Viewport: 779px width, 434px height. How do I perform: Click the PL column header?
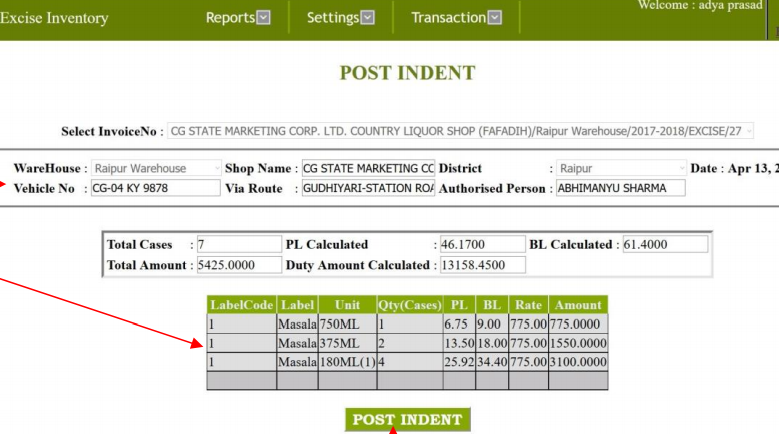point(459,305)
